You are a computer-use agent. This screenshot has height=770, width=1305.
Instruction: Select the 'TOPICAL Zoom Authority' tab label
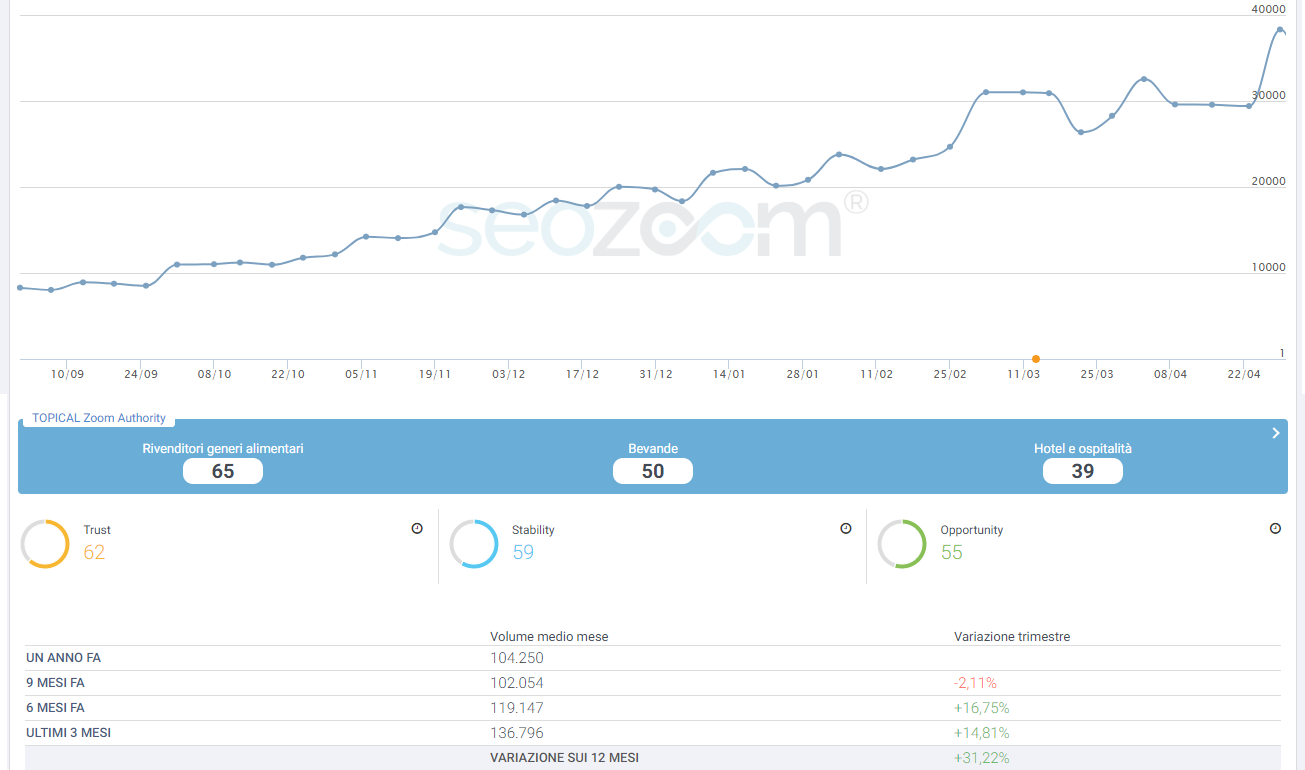pyautogui.click(x=99, y=418)
